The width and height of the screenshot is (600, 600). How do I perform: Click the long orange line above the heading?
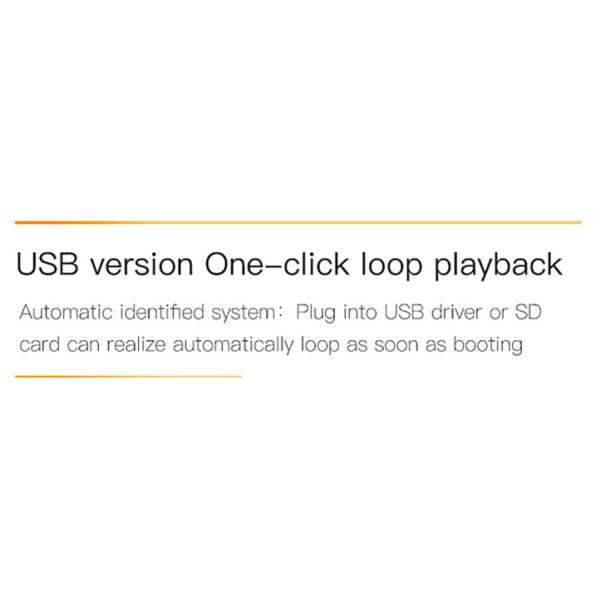point(298,222)
